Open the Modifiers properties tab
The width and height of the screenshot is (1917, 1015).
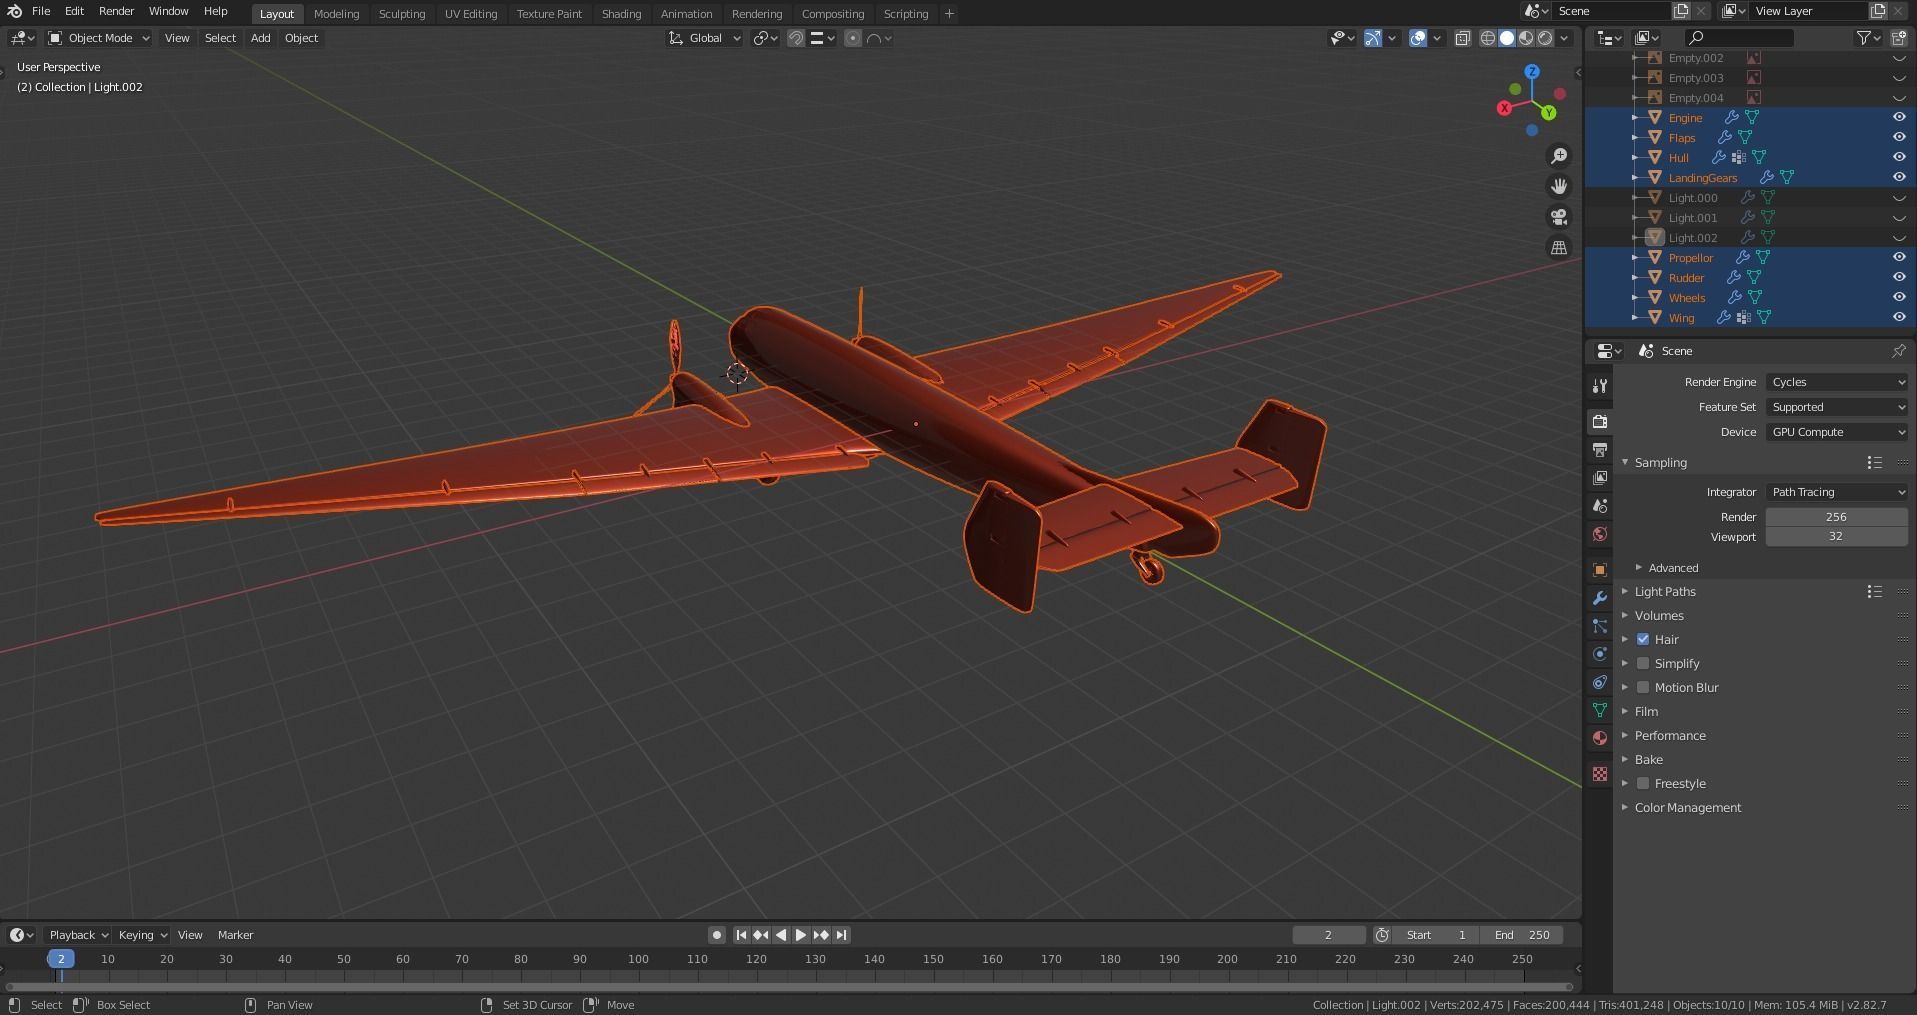click(x=1600, y=598)
